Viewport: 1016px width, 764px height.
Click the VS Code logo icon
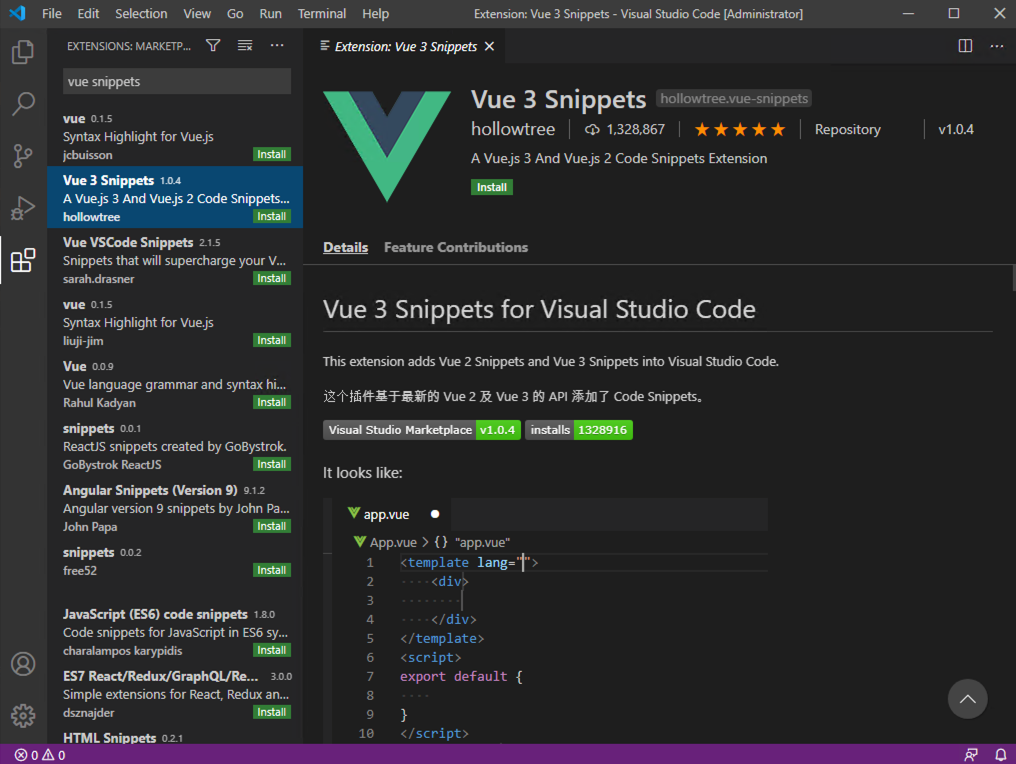pyautogui.click(x=17, y=13)
